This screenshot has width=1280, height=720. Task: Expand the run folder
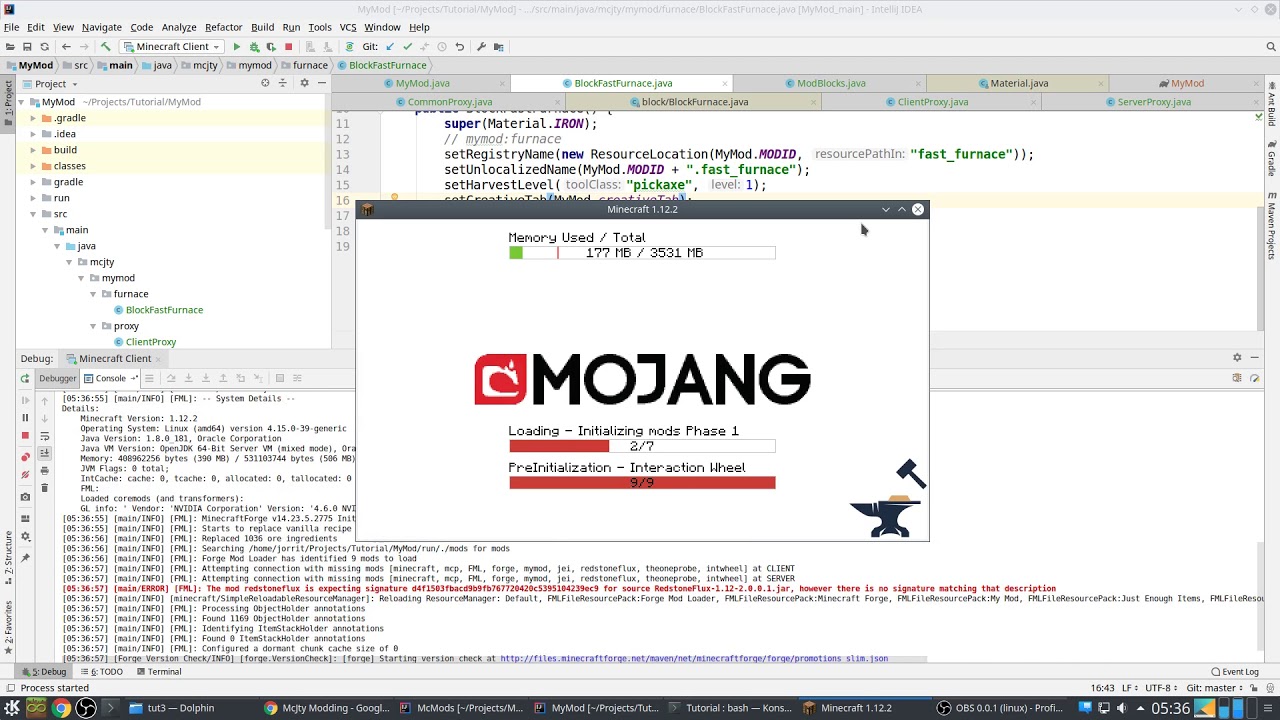coord(33,198)
